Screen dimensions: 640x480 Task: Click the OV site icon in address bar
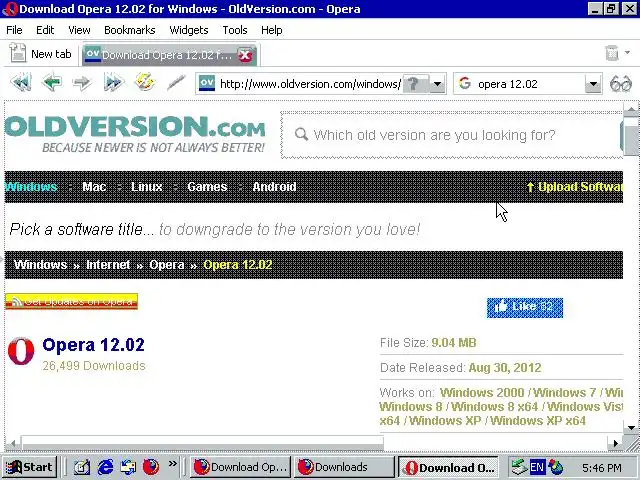(207, 84)
